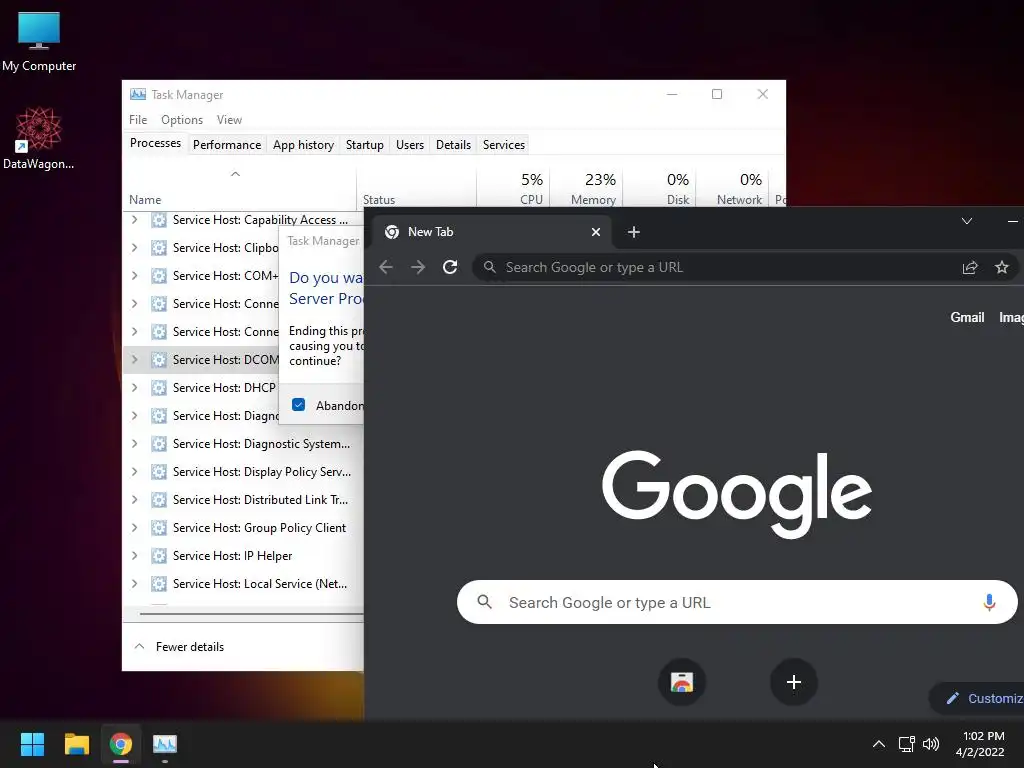Expand Service Host: DHCP row
This screenshot has height=768, width=1024.
pyautogui.click(x=135, y=388)
